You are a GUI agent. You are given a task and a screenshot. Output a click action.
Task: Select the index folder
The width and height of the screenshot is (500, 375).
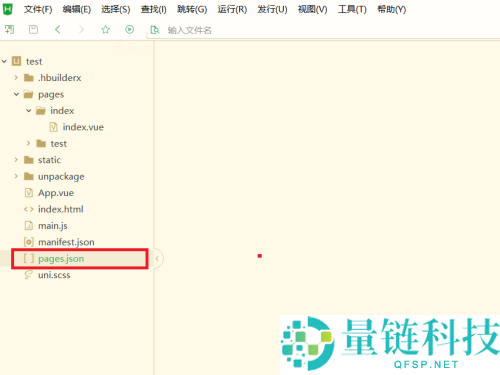tap(62, 111)
